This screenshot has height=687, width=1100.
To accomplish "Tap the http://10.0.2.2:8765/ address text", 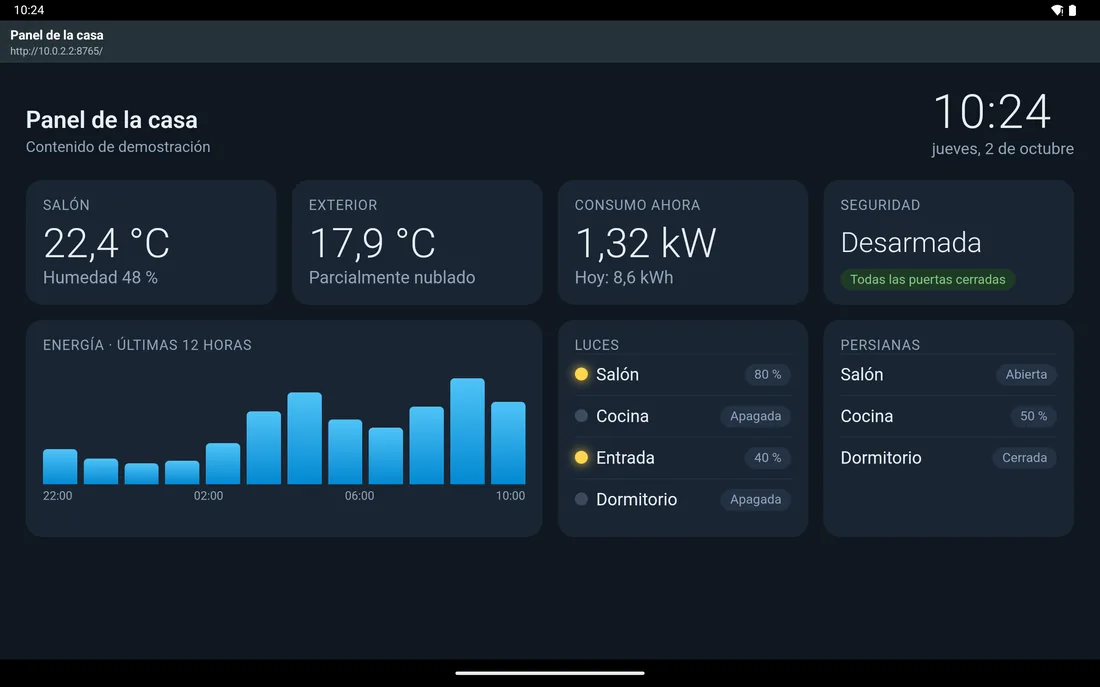I will click(56, 51).
